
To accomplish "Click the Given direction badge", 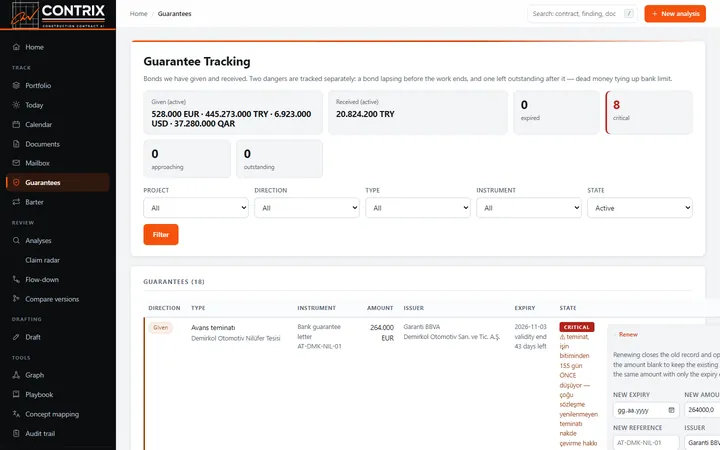I will [160, 327].
